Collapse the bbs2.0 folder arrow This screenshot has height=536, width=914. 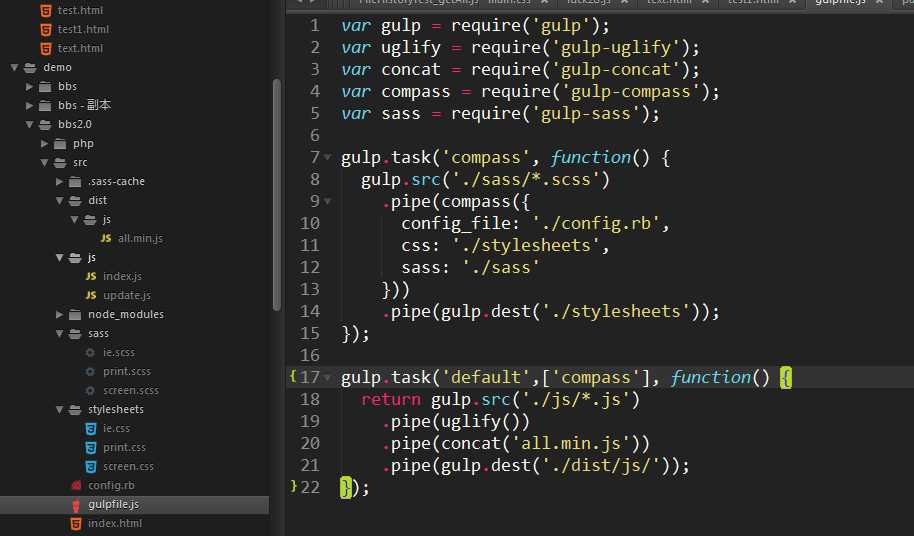[29, 125]
